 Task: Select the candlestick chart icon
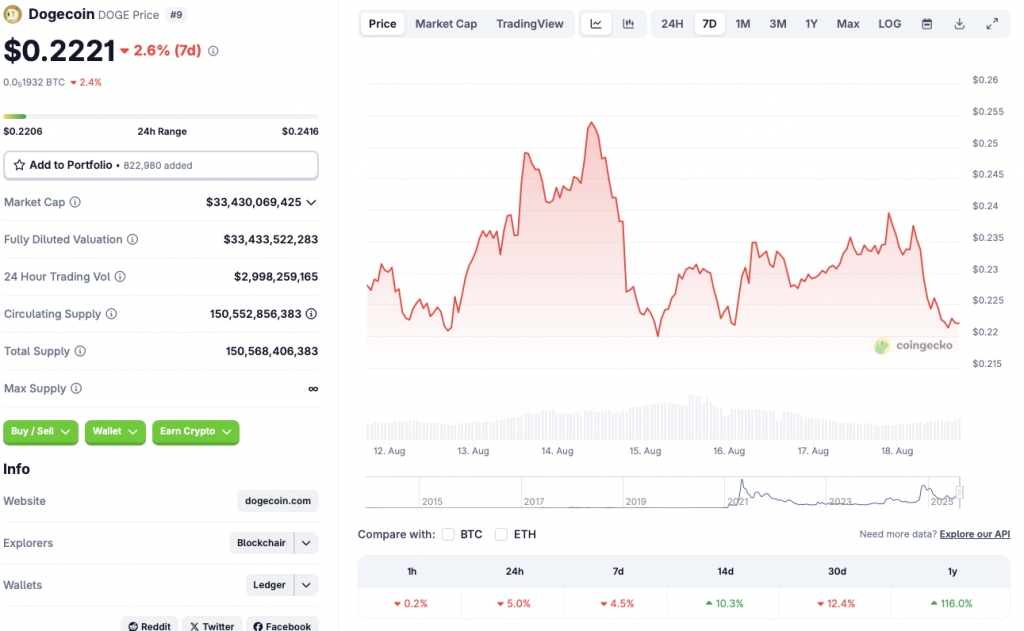(627, 23)
